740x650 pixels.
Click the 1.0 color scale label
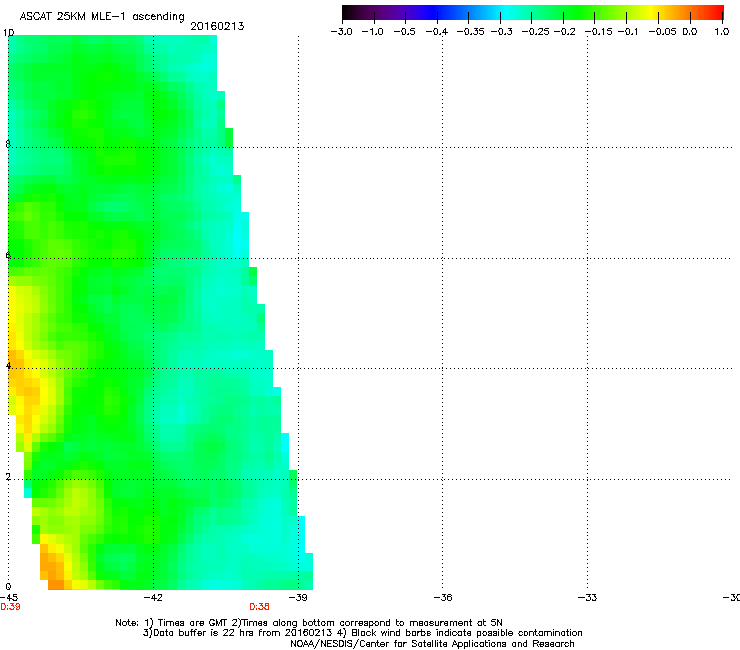tap(722, 32)
